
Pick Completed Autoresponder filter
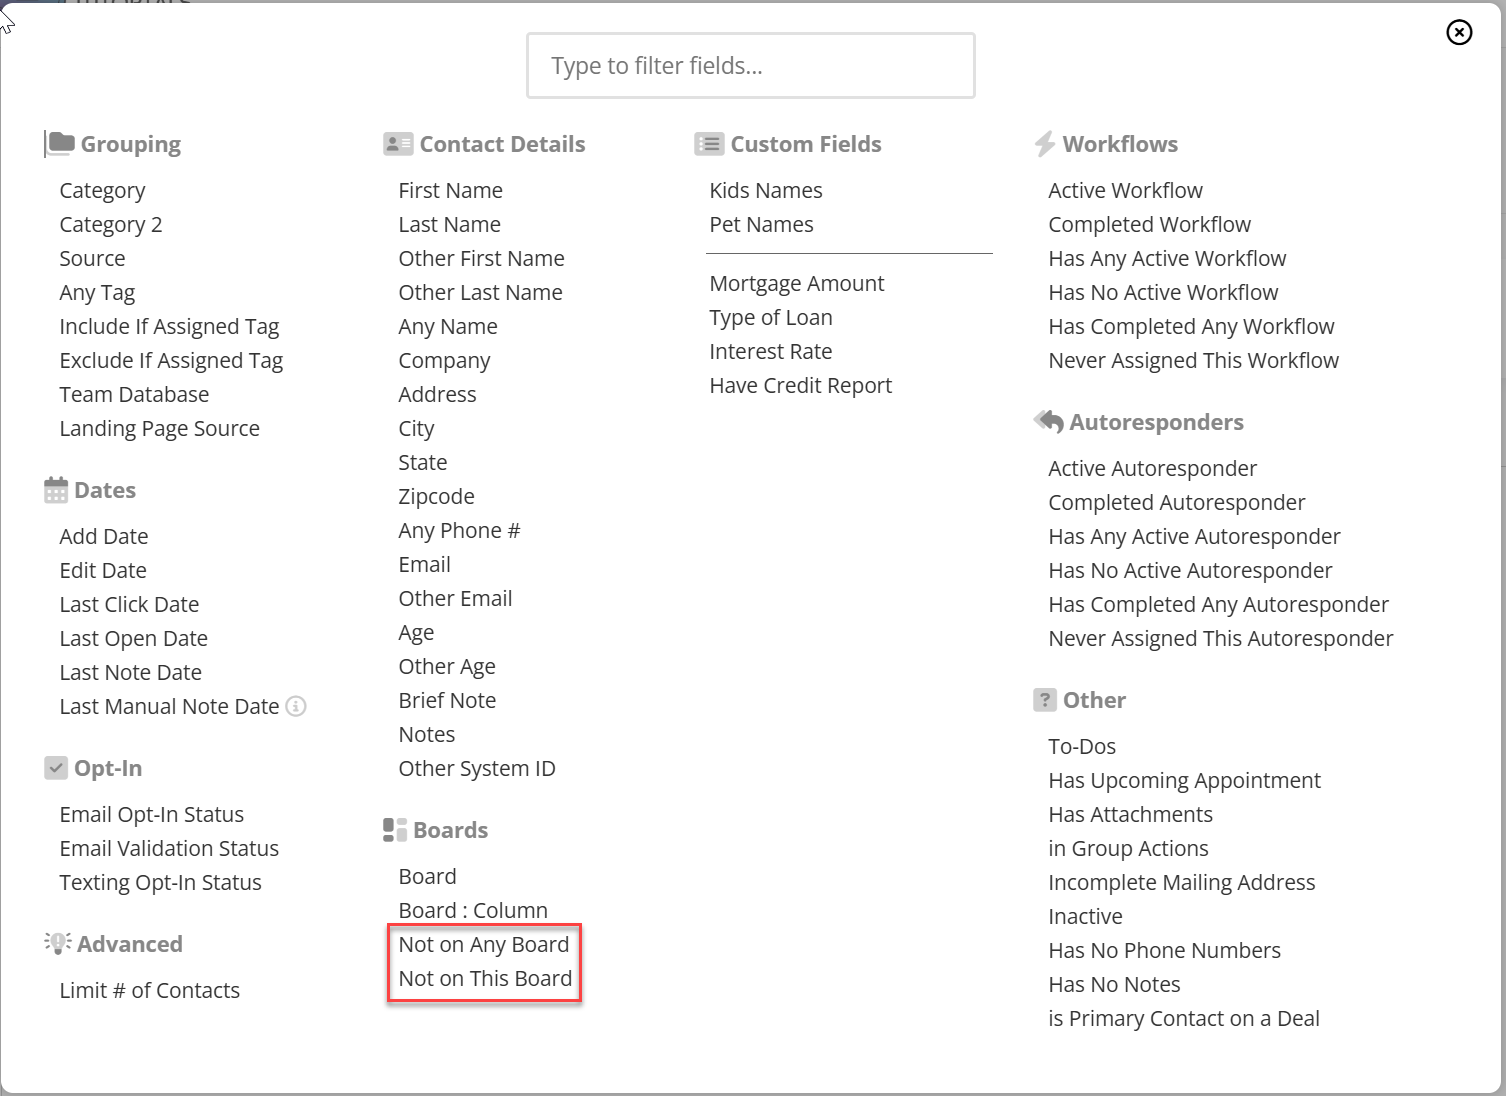[1176, 503]
